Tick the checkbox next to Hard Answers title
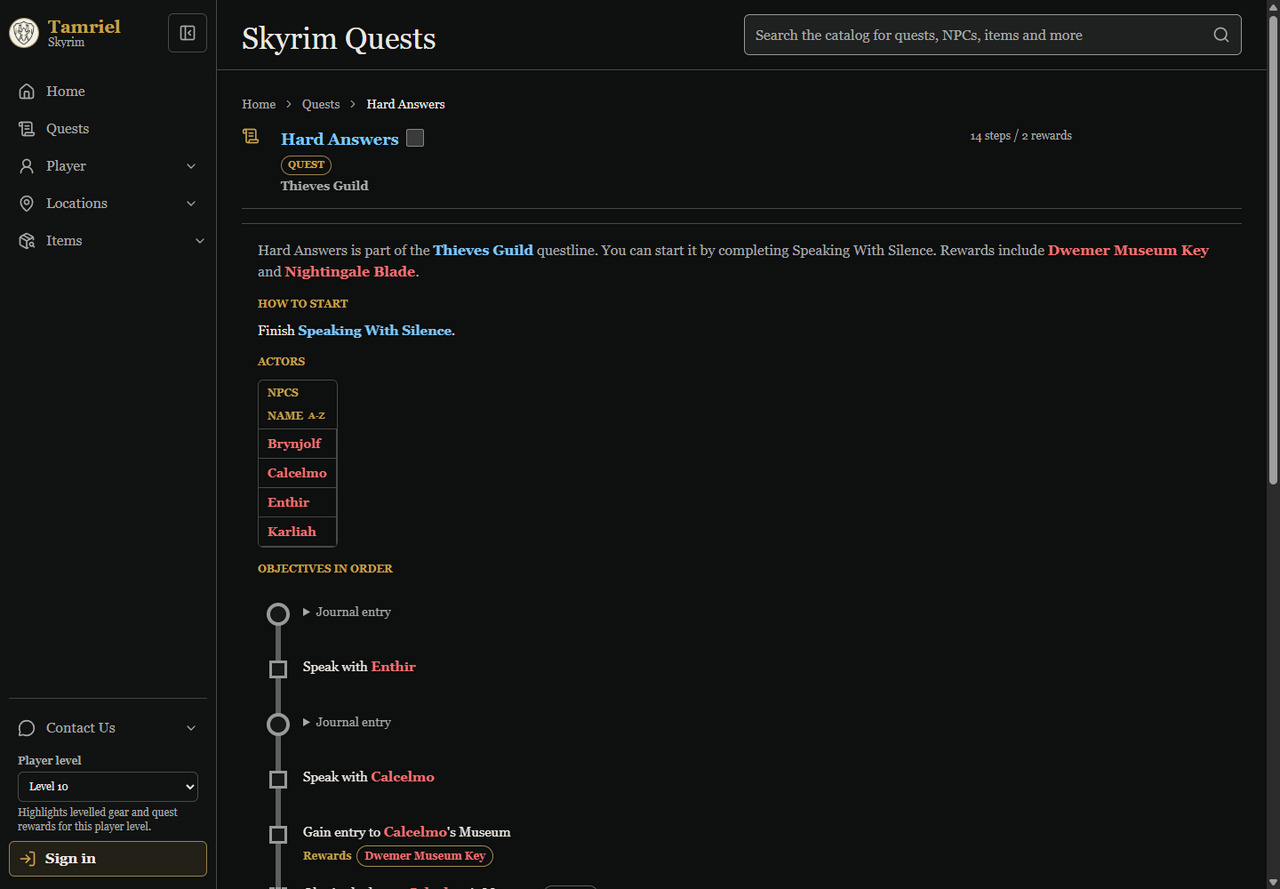Image resolution: width=1280 pixels, height=889 pixels. 415,138
